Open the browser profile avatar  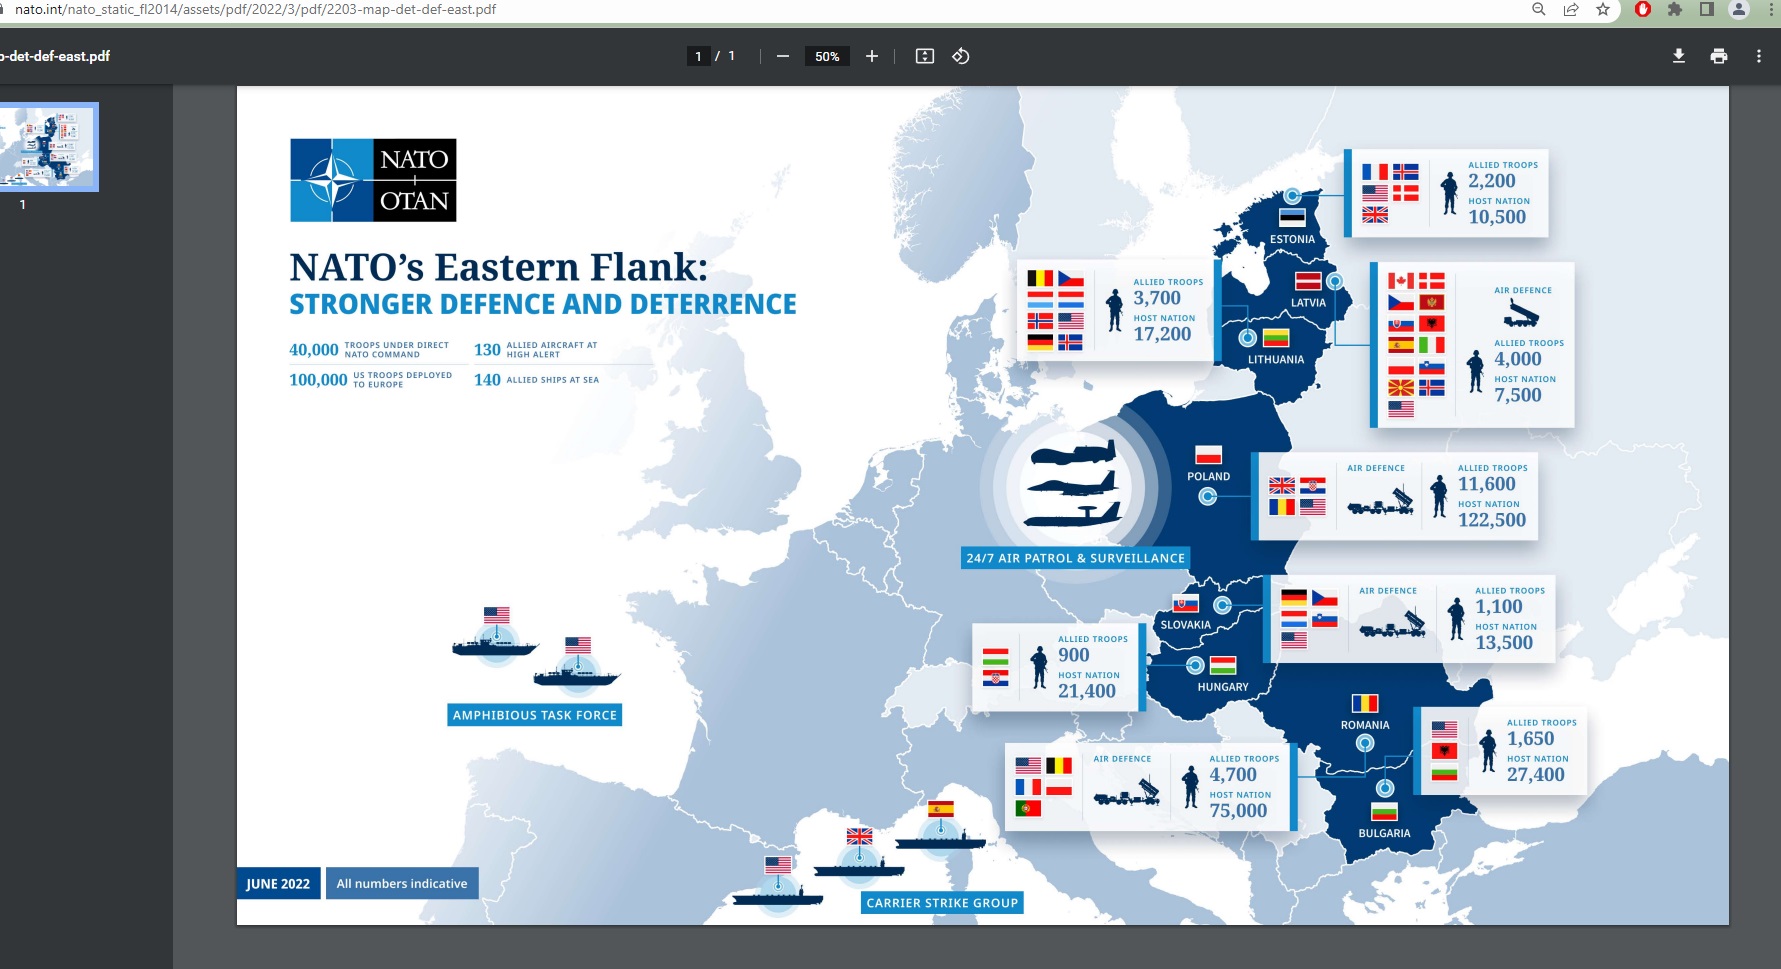(1739, 9)
